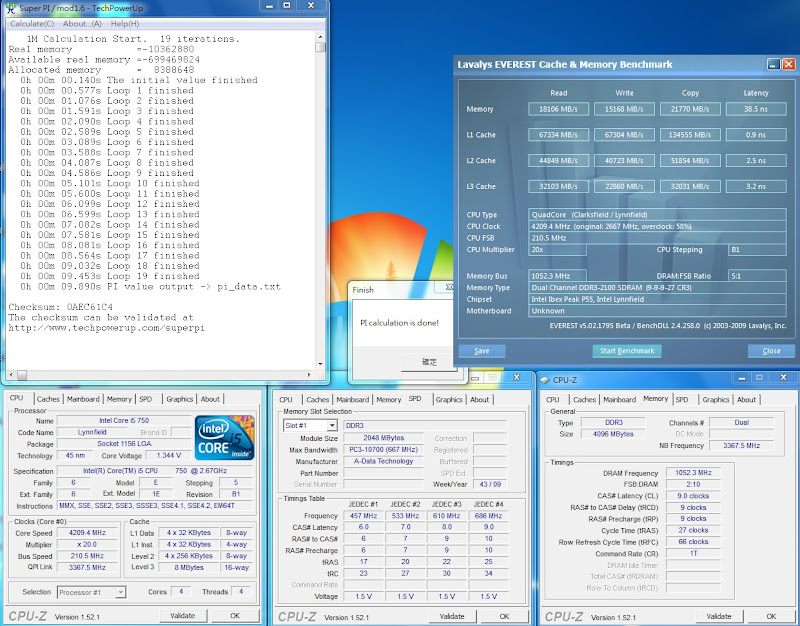800x626 pixels.
Task: Open Caches tab in the CPU-Z Memory window
Action: 584,399
